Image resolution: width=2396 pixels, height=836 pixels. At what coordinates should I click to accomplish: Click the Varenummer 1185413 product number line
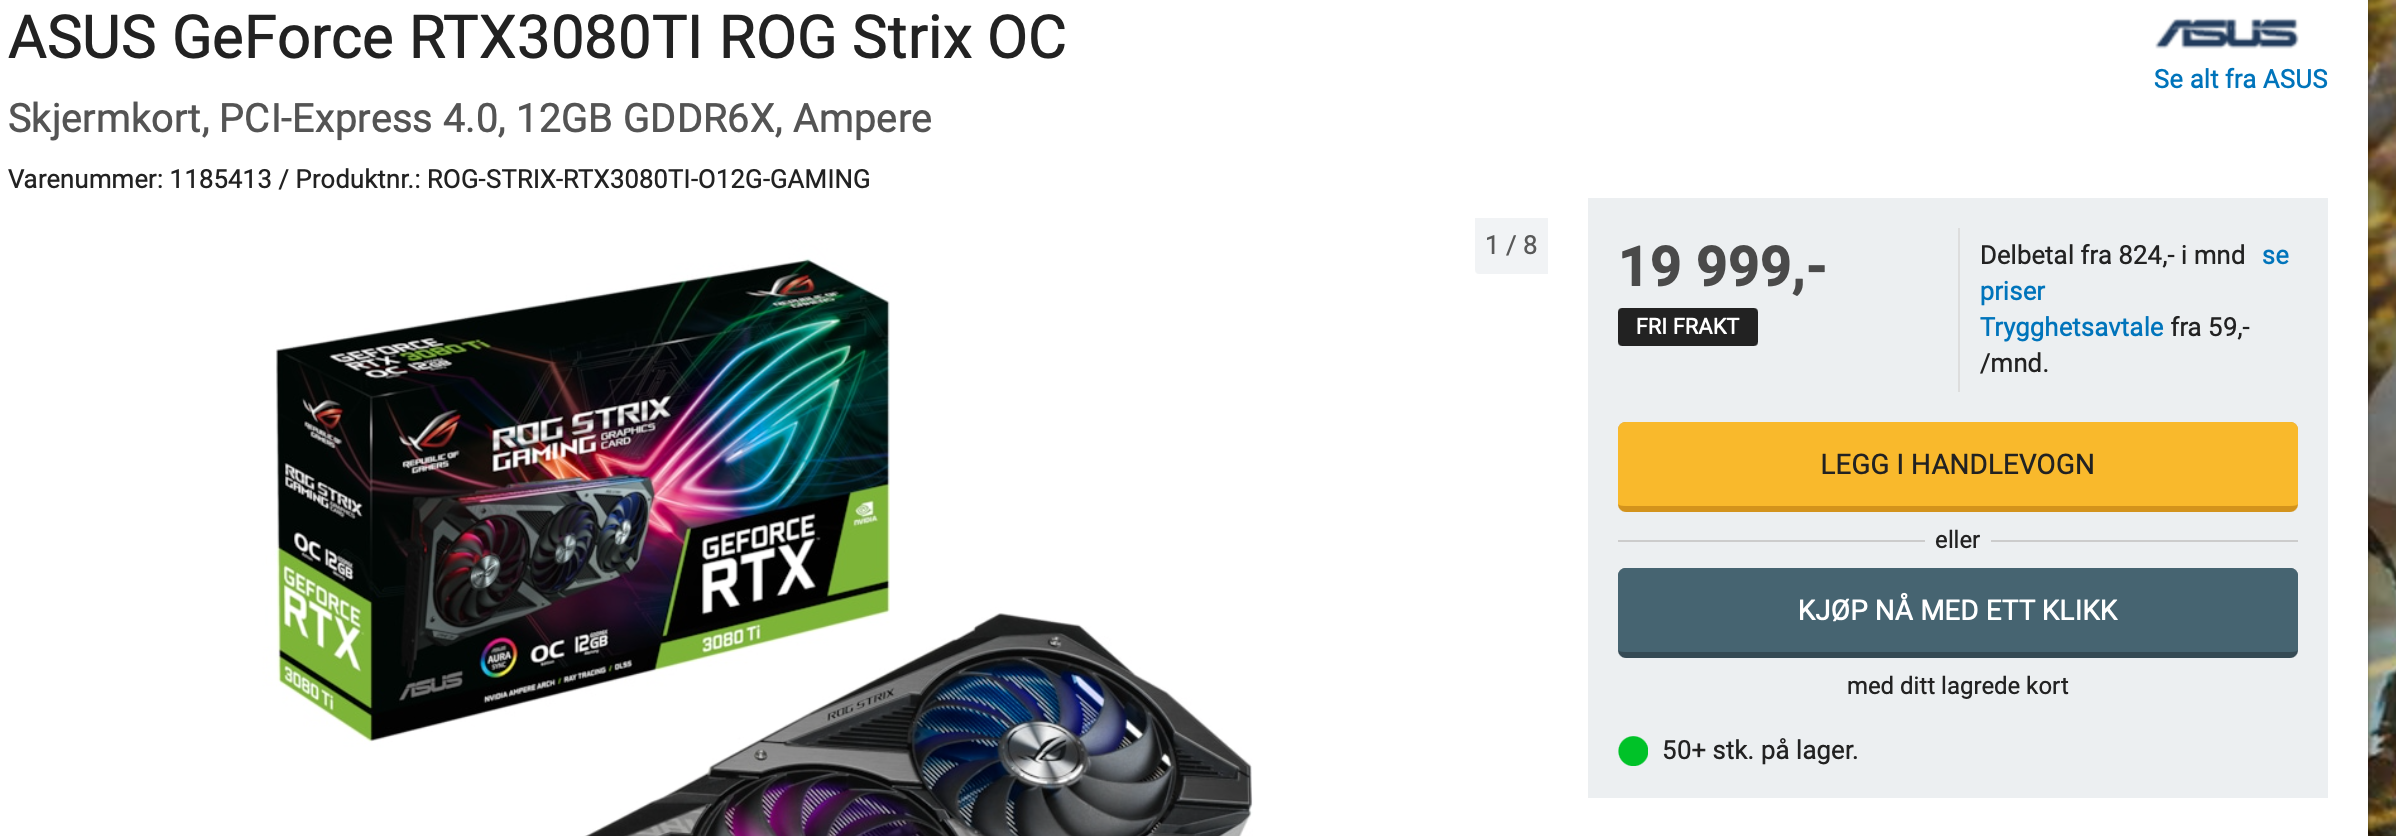click(x=439, y=179)
